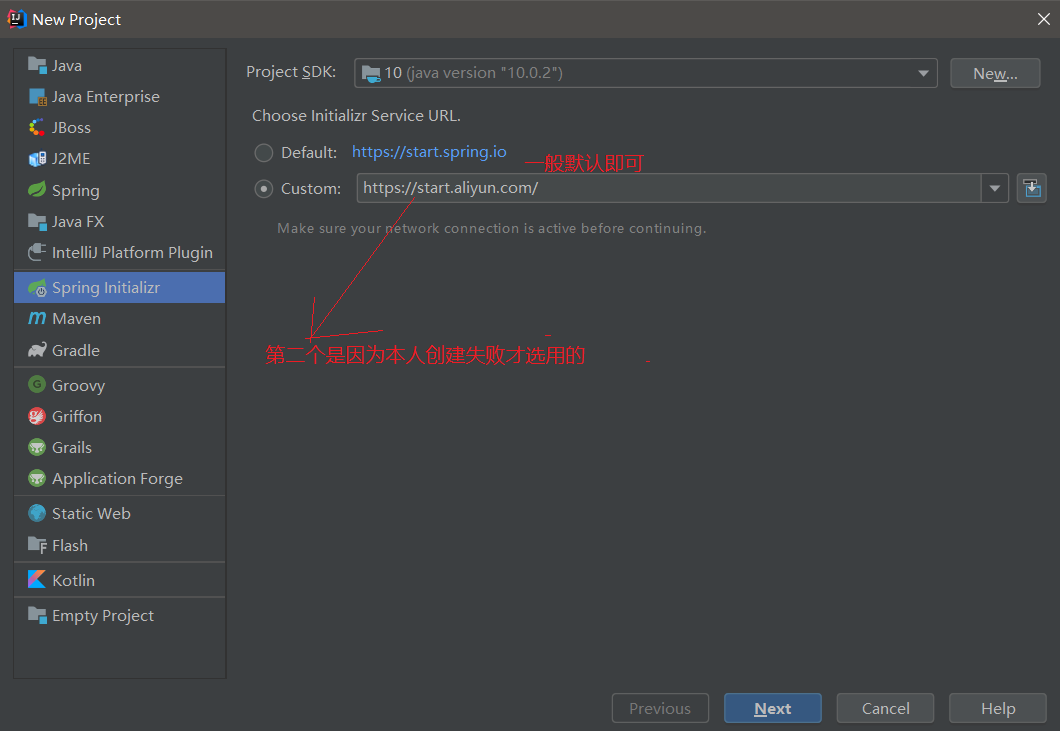1060x731 pixels.
Task: Pick the Spring project type label
Action: point(76,191)
